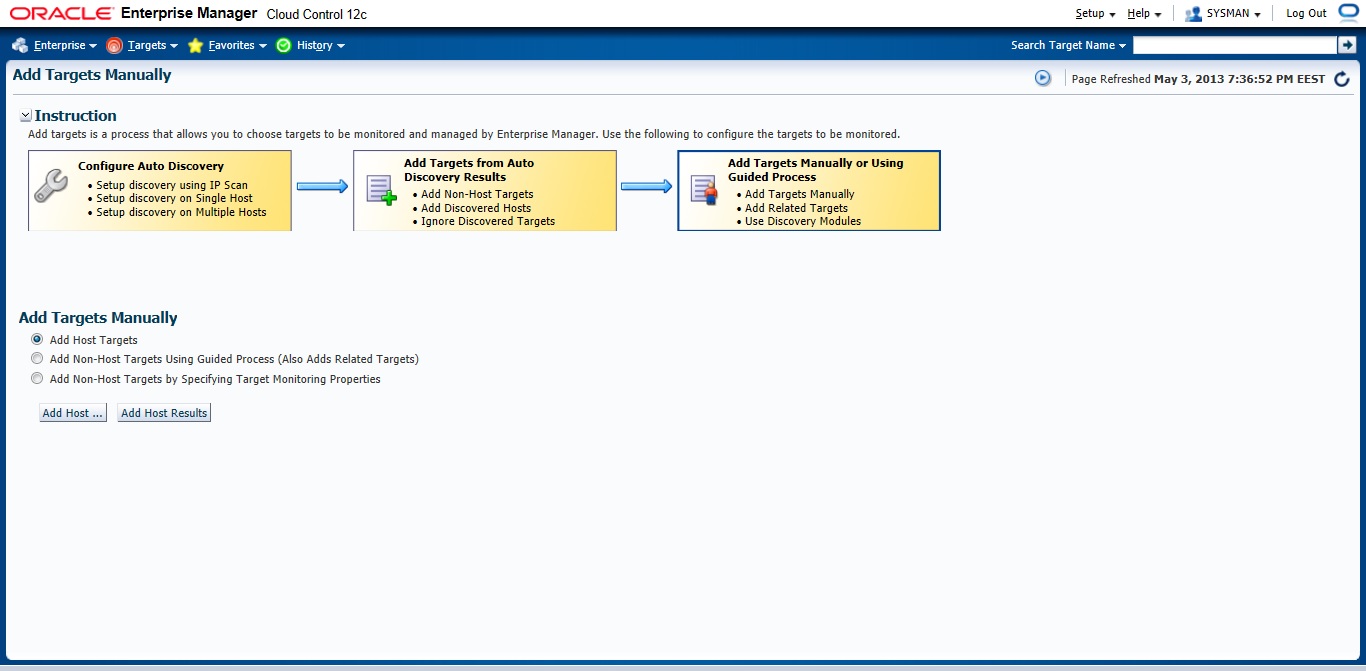The height and width of the screenshot is (671, 1366).
Task: Click the green History icon
Action: click(x=284, y=46)
